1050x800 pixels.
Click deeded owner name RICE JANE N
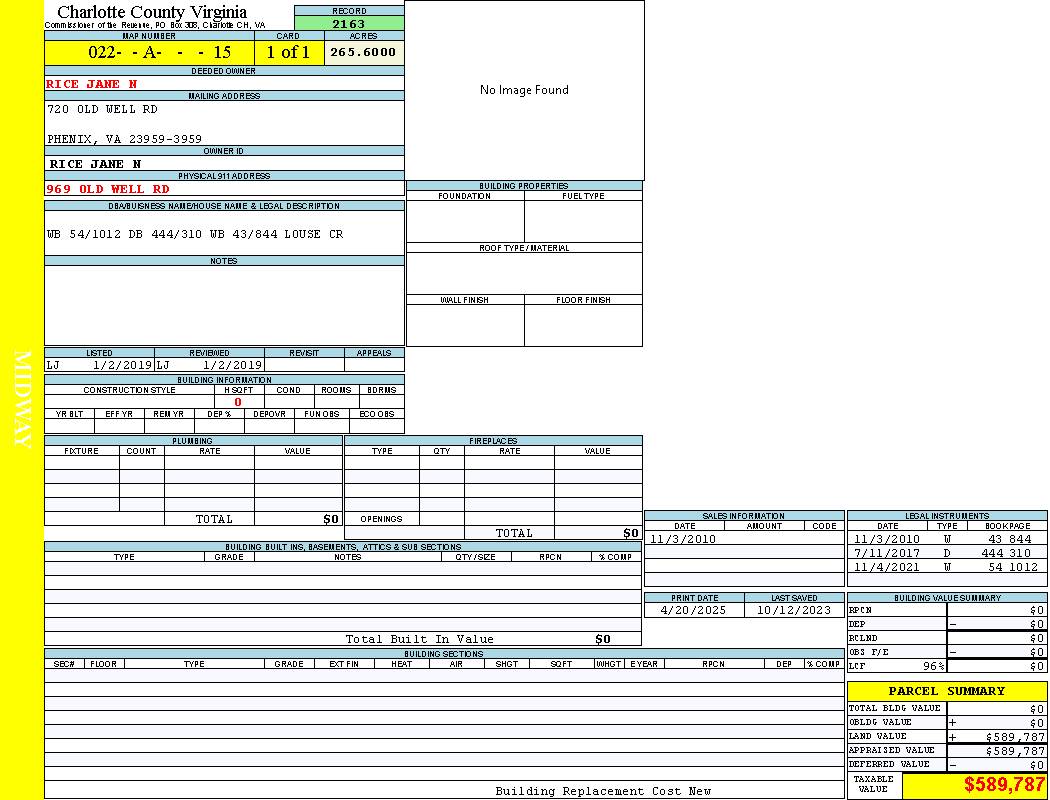click(x=92, y=84)
